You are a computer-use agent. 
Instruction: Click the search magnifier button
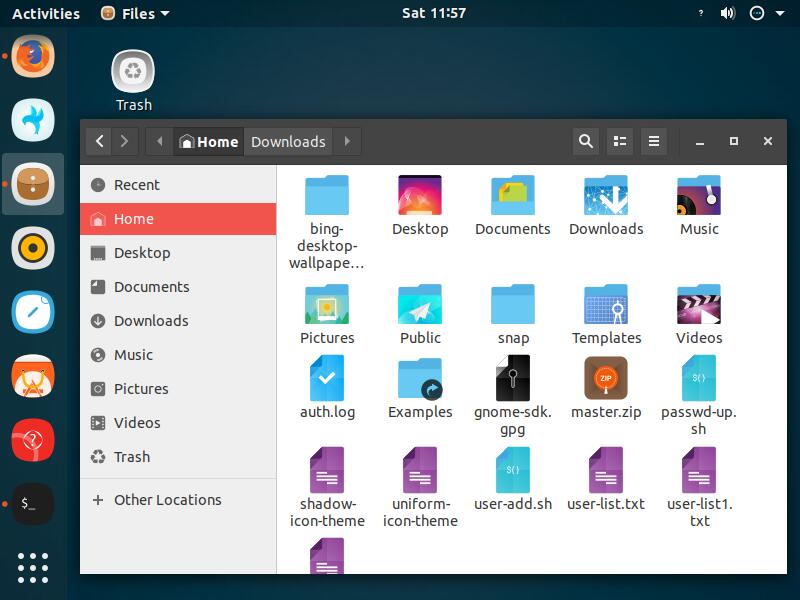(586, 141)
